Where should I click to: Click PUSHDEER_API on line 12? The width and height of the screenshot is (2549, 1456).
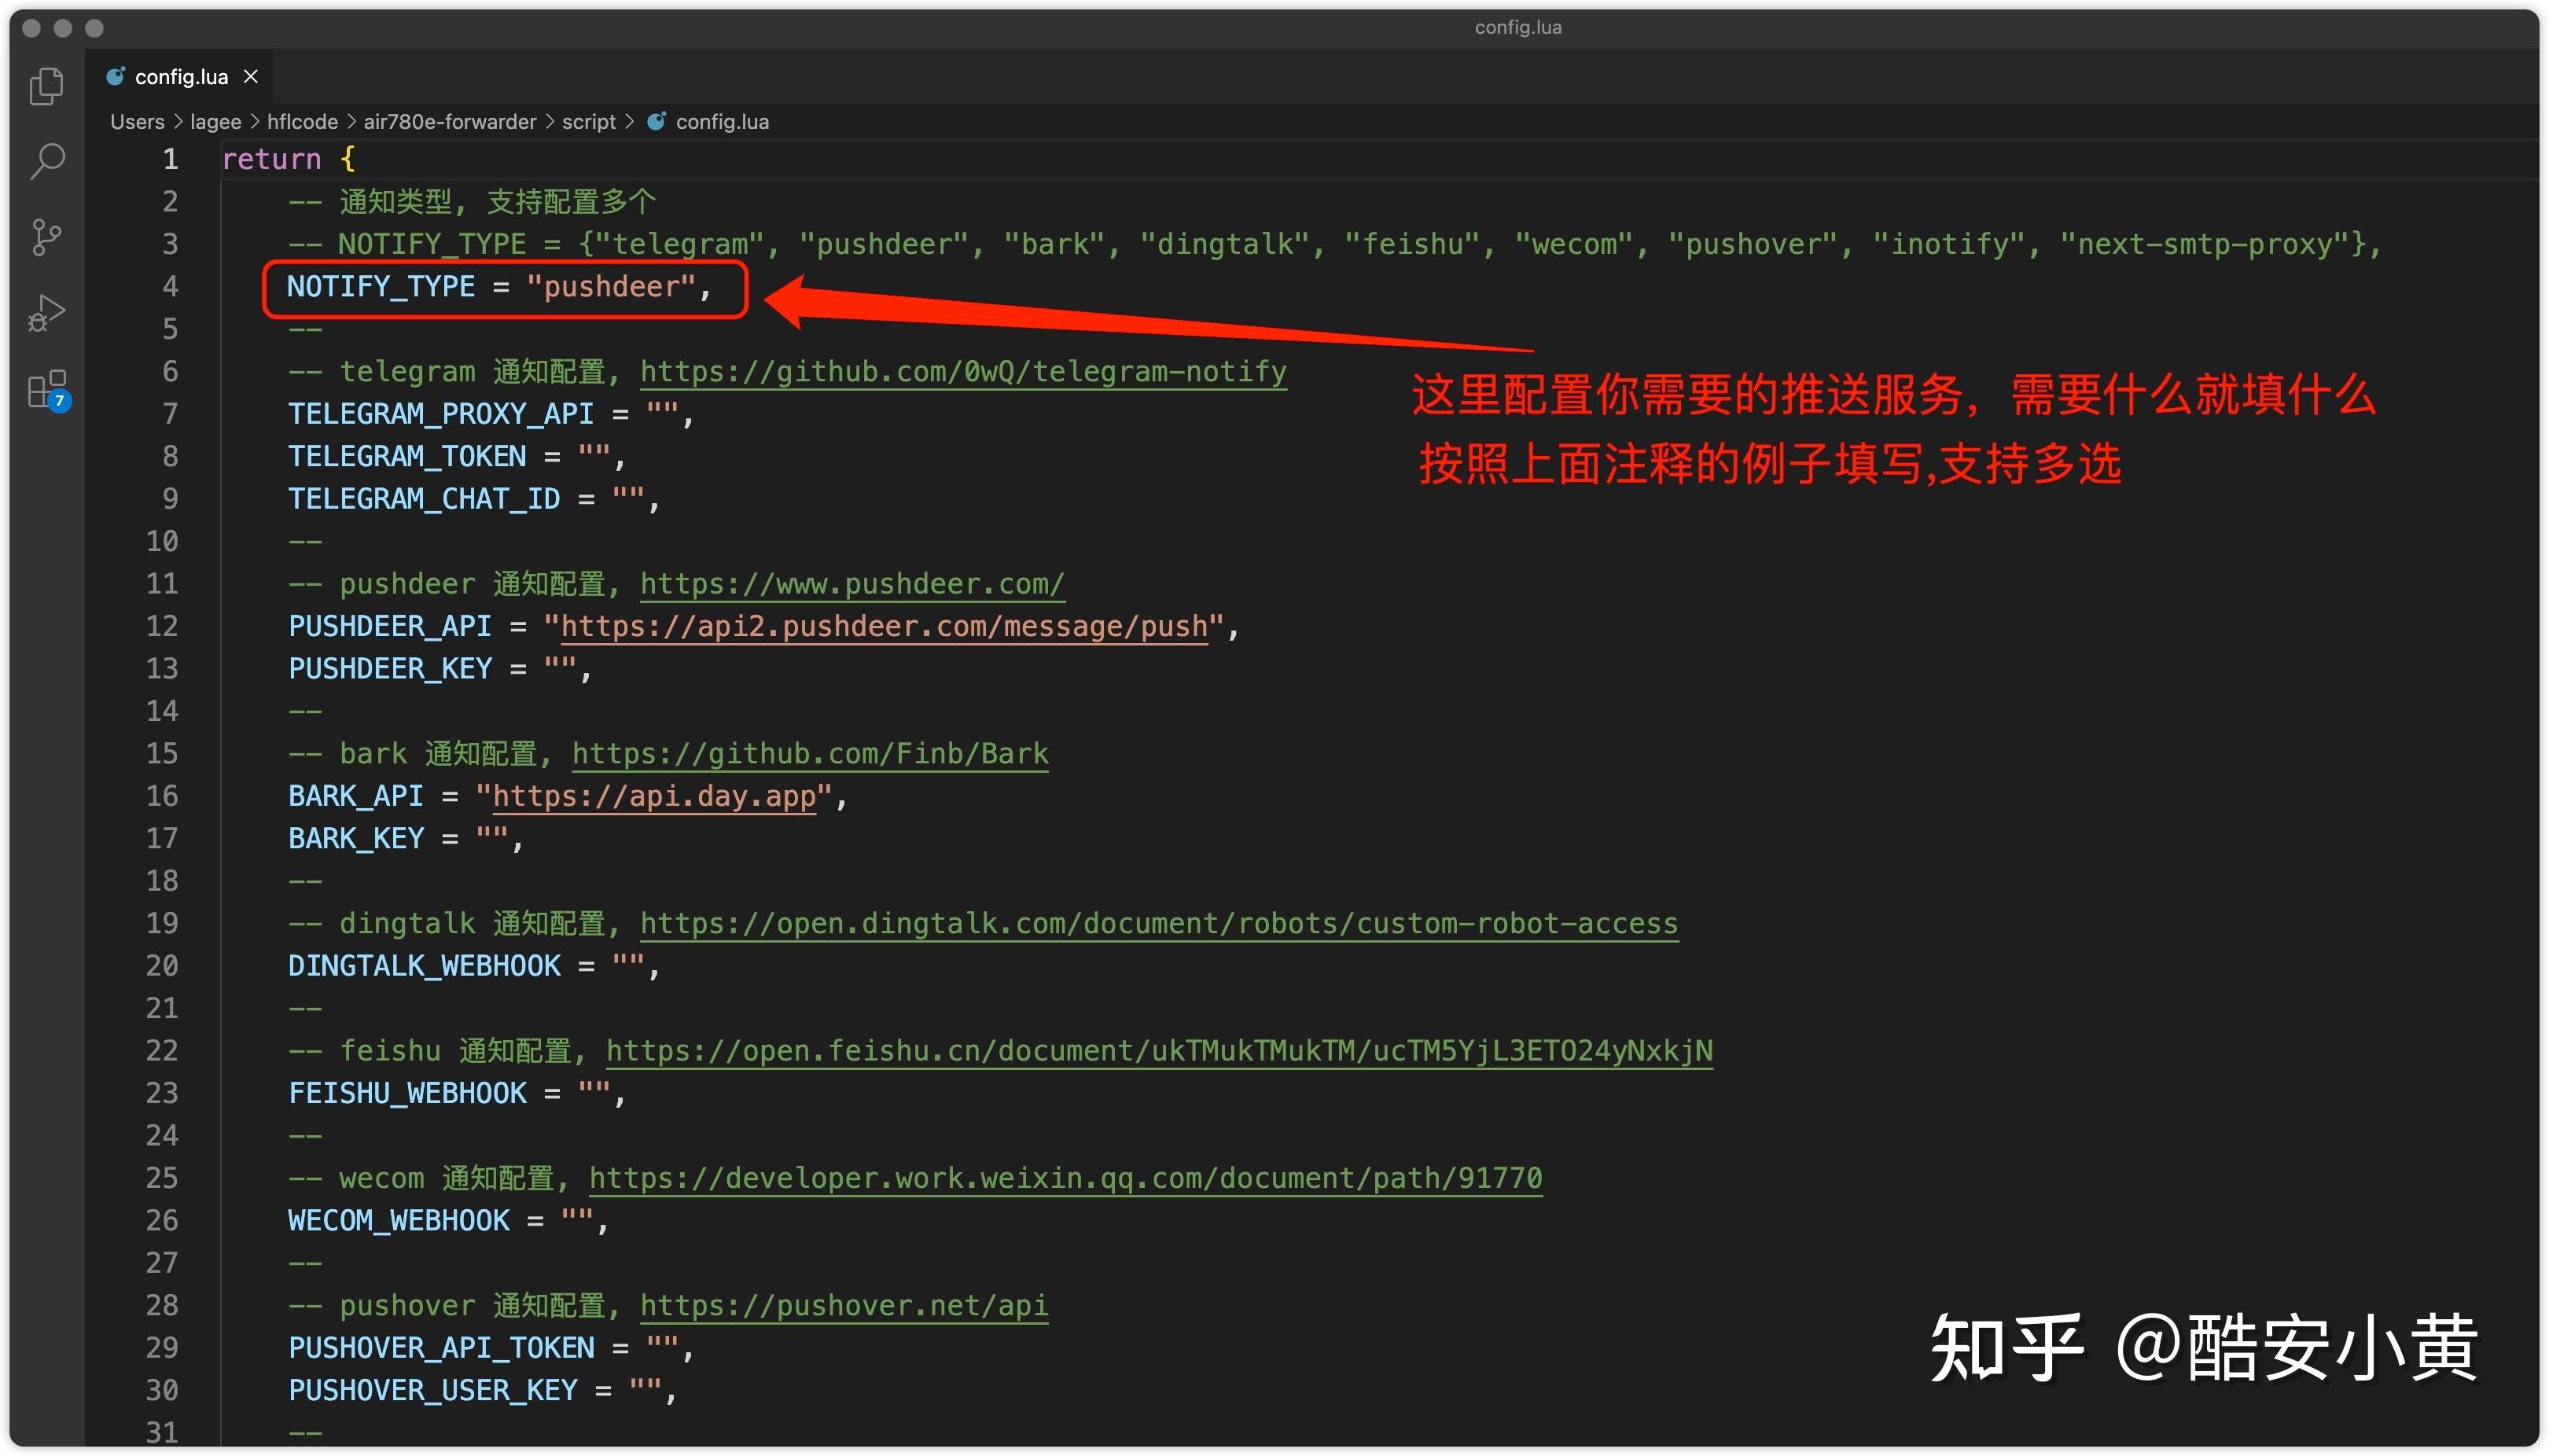(x=390, y=626)
